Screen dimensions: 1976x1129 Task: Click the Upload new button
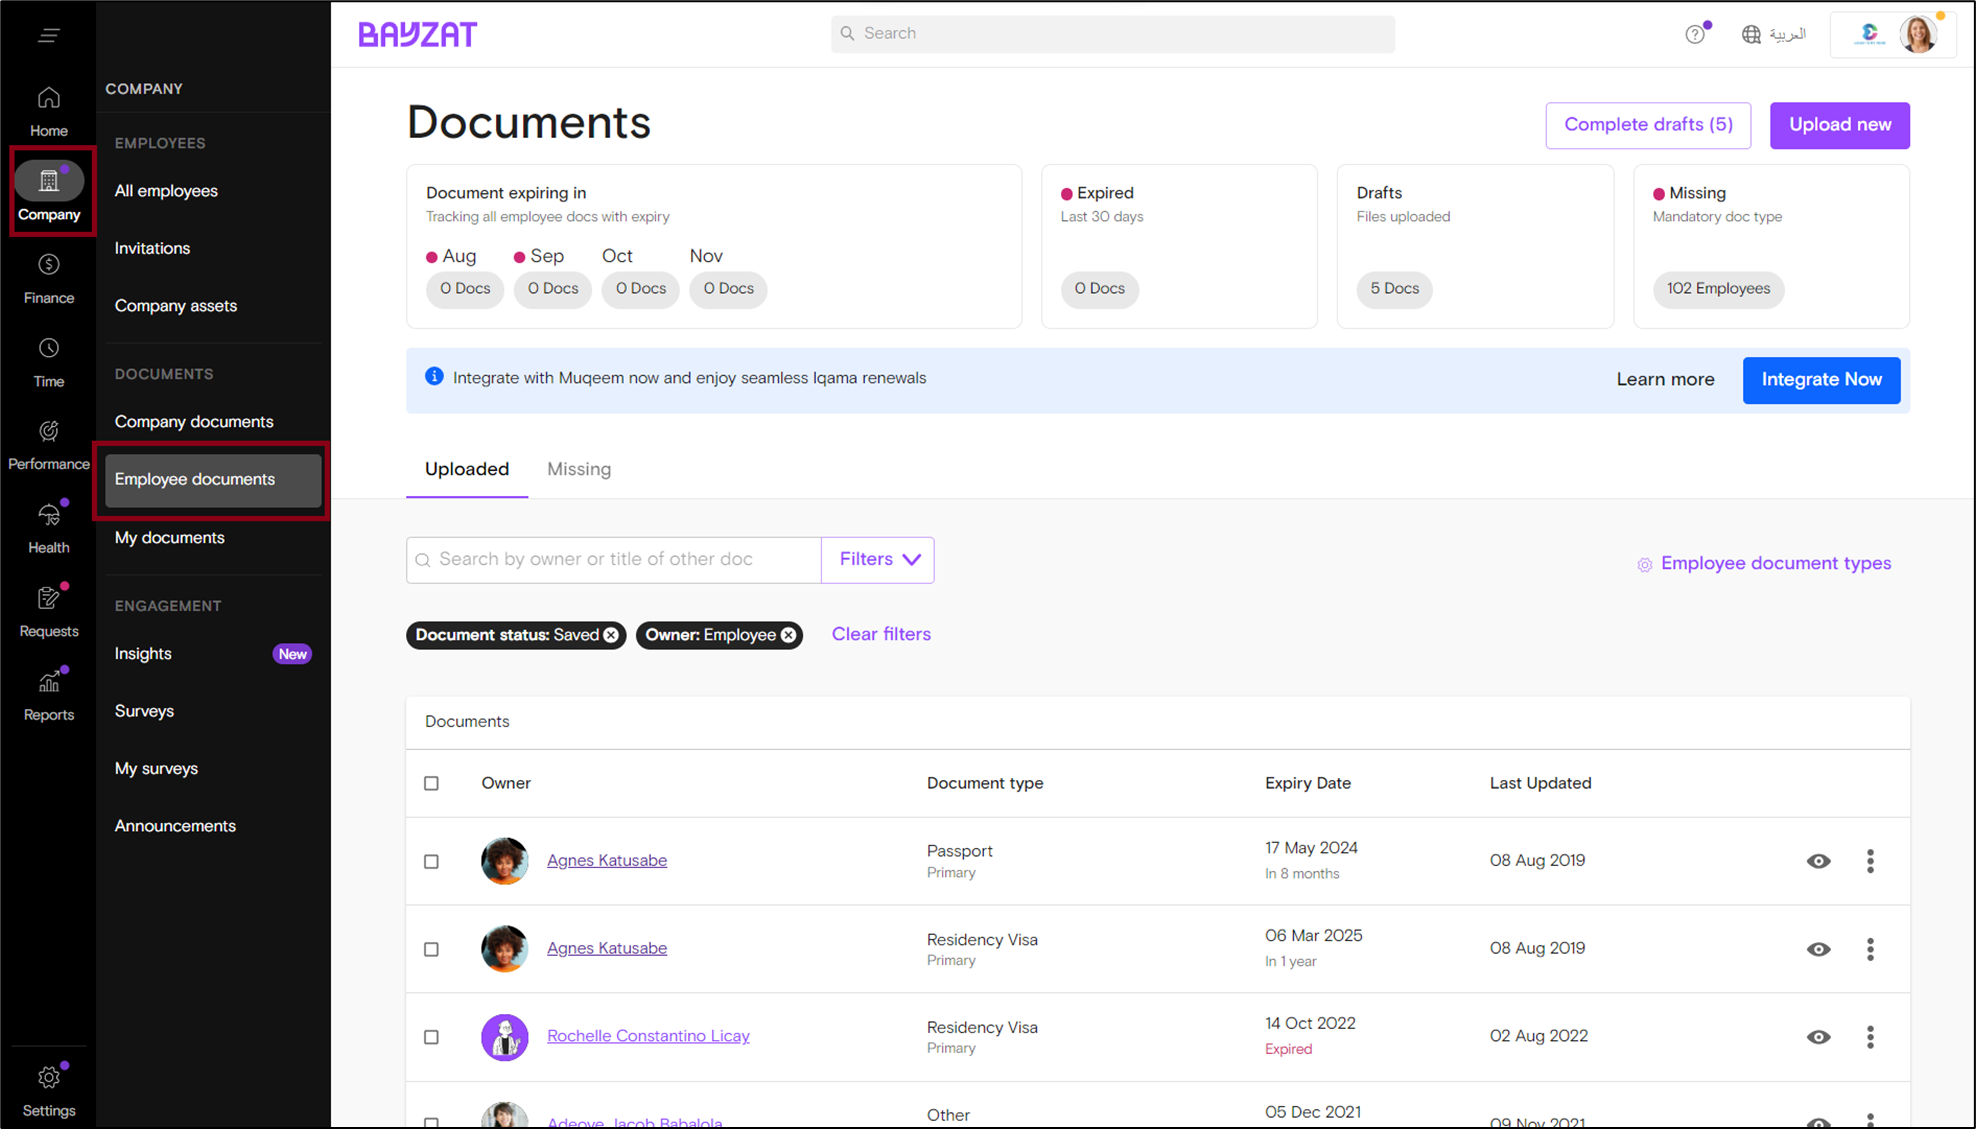1839,125
